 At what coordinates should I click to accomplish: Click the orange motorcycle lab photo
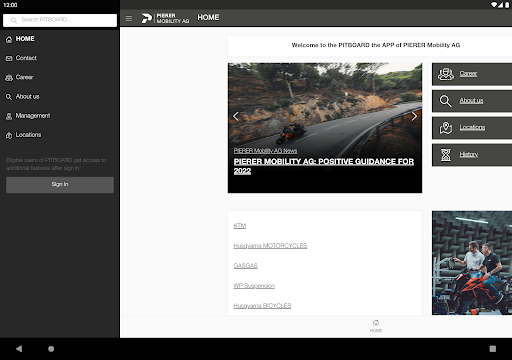(x=472, y=263)
